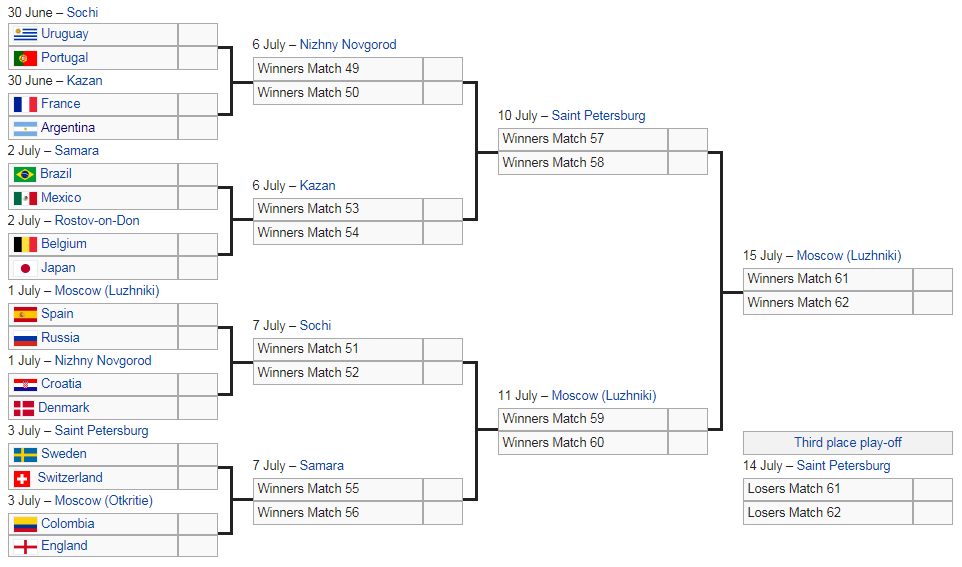Click the Portugal flag icon

[x=26, y=58]
